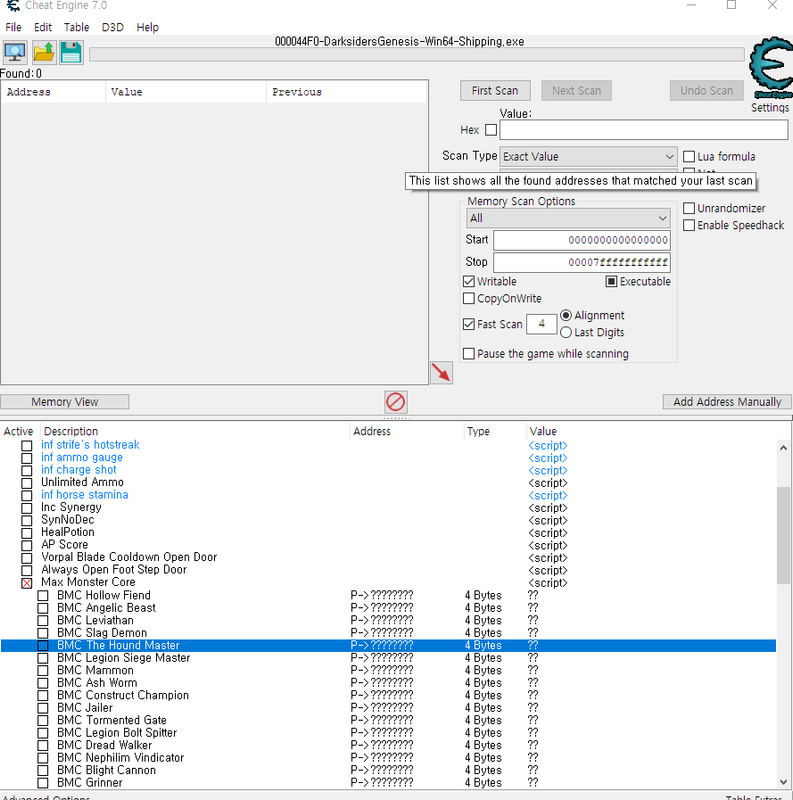Sort by the Address column header in found list

[54, 92]
